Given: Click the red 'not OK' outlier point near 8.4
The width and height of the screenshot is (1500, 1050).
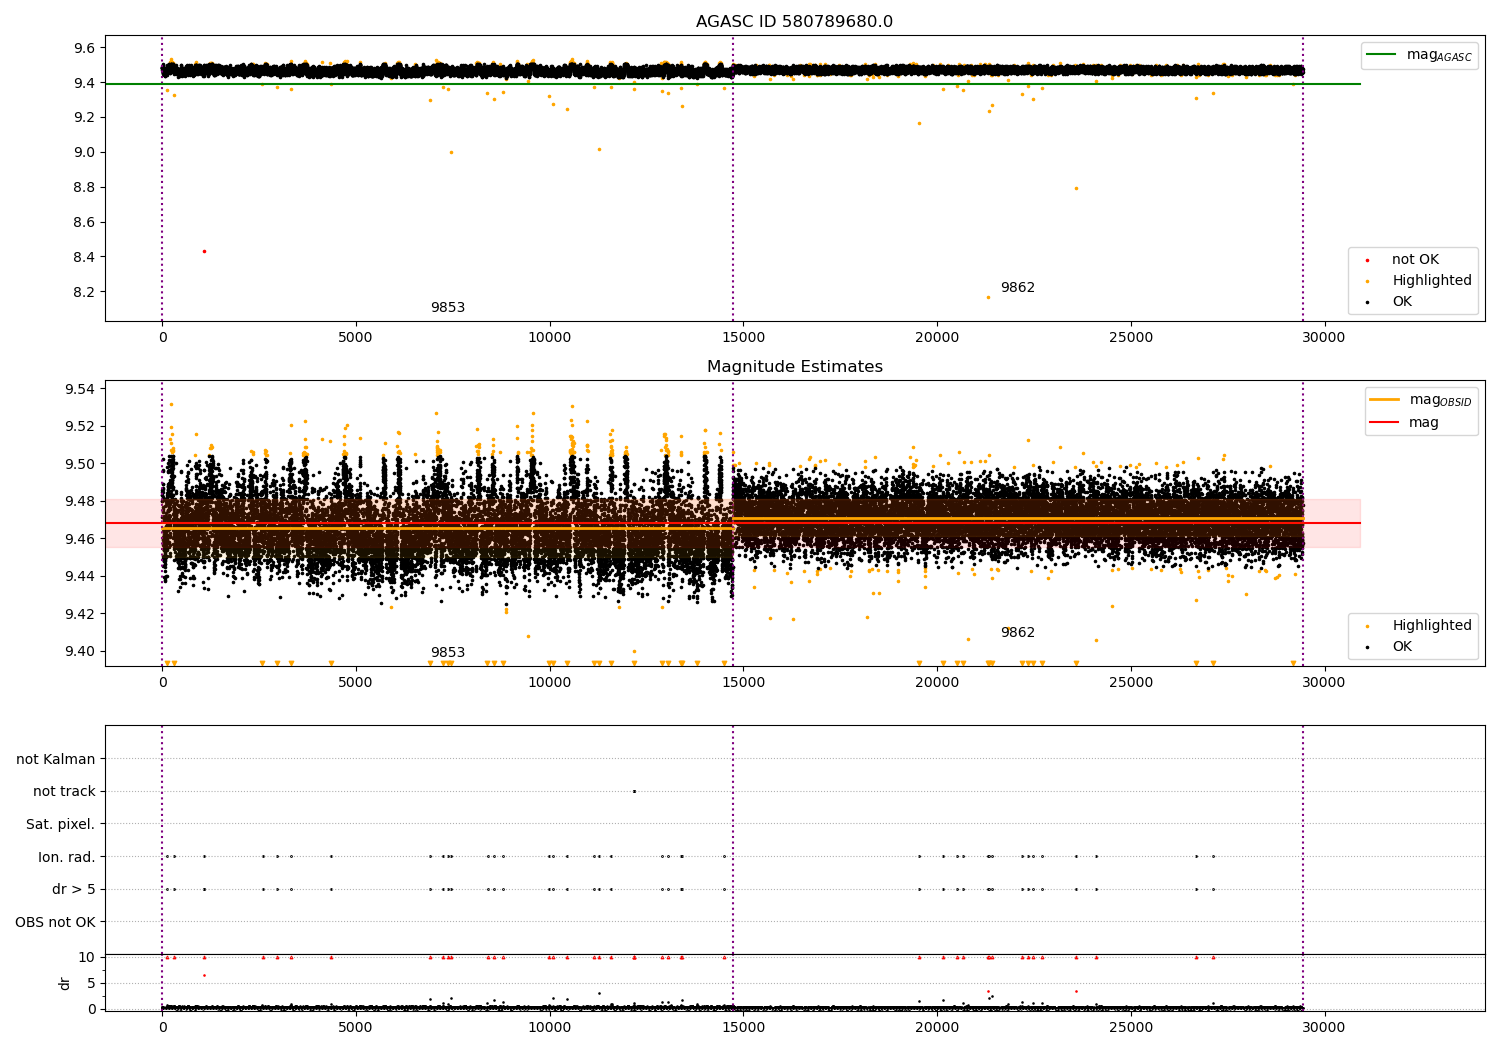Looking at the screenshot, I should (204, 251).
